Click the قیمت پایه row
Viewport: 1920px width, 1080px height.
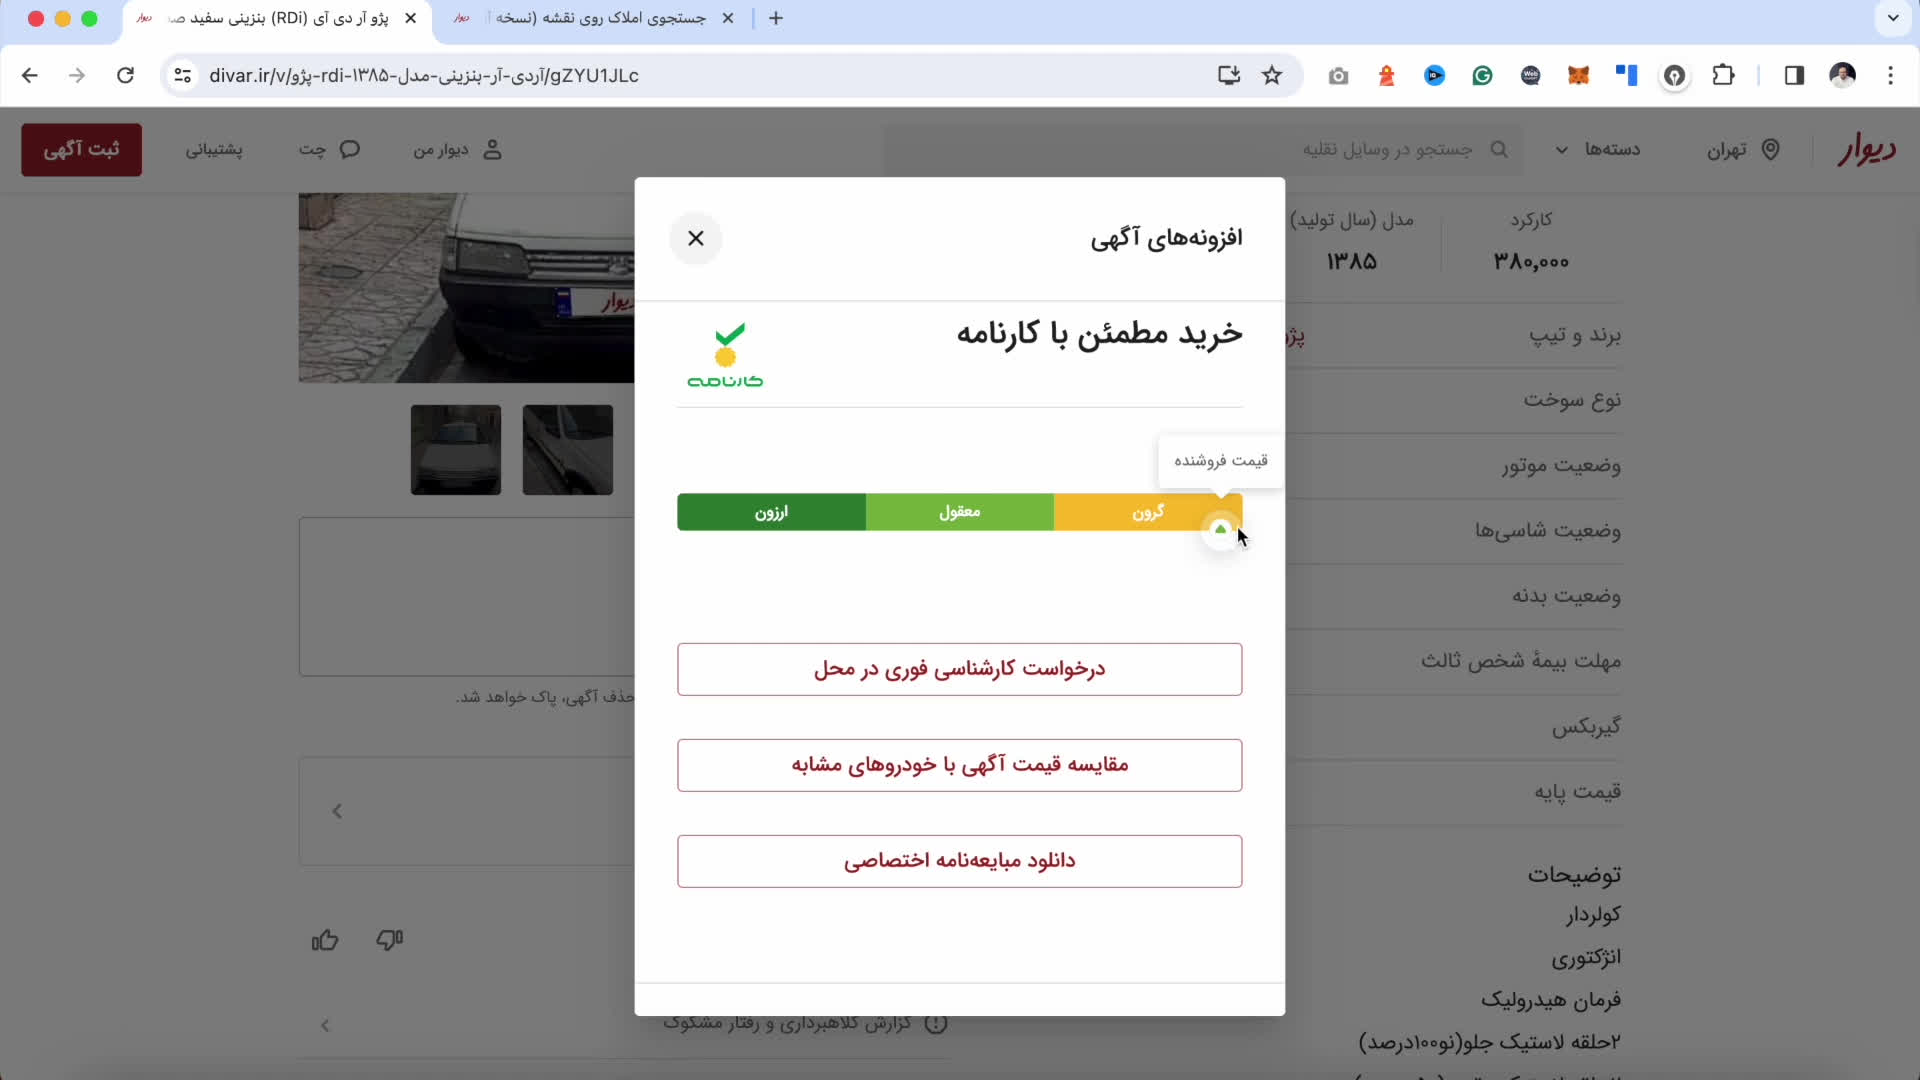[1452, 792]
